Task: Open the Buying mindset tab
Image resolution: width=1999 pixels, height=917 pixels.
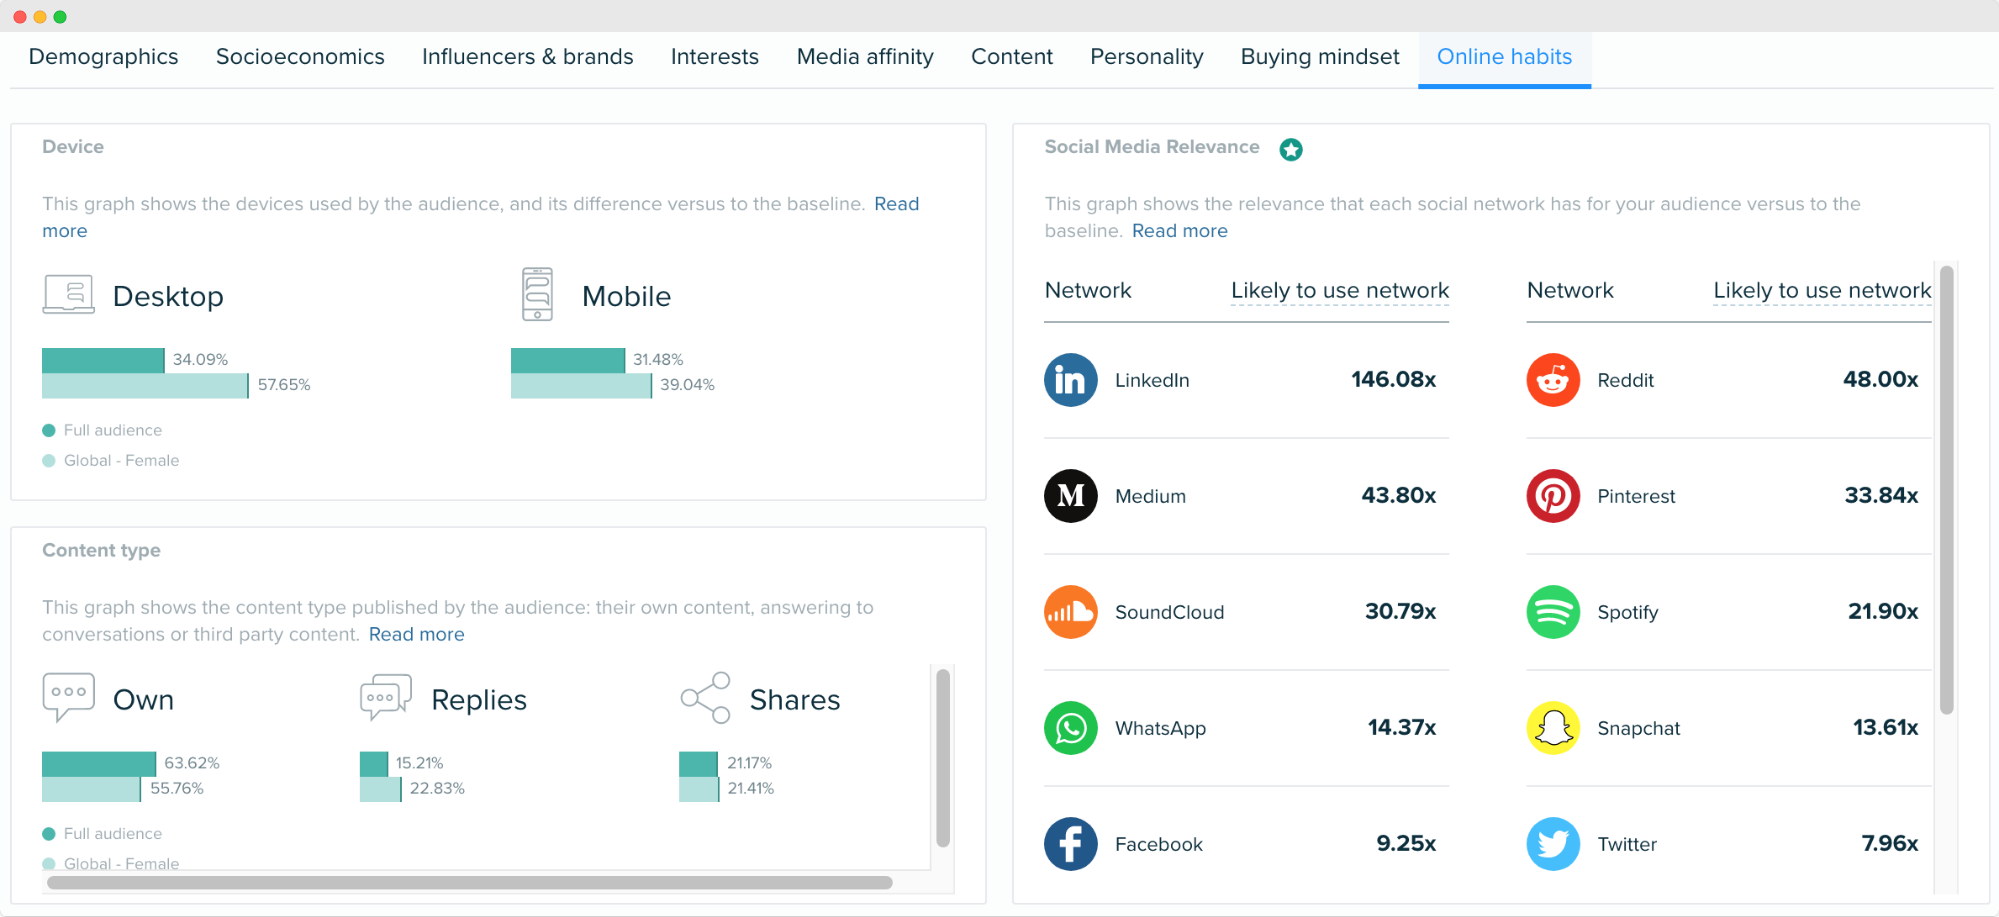Action: tap(1320, 57)
